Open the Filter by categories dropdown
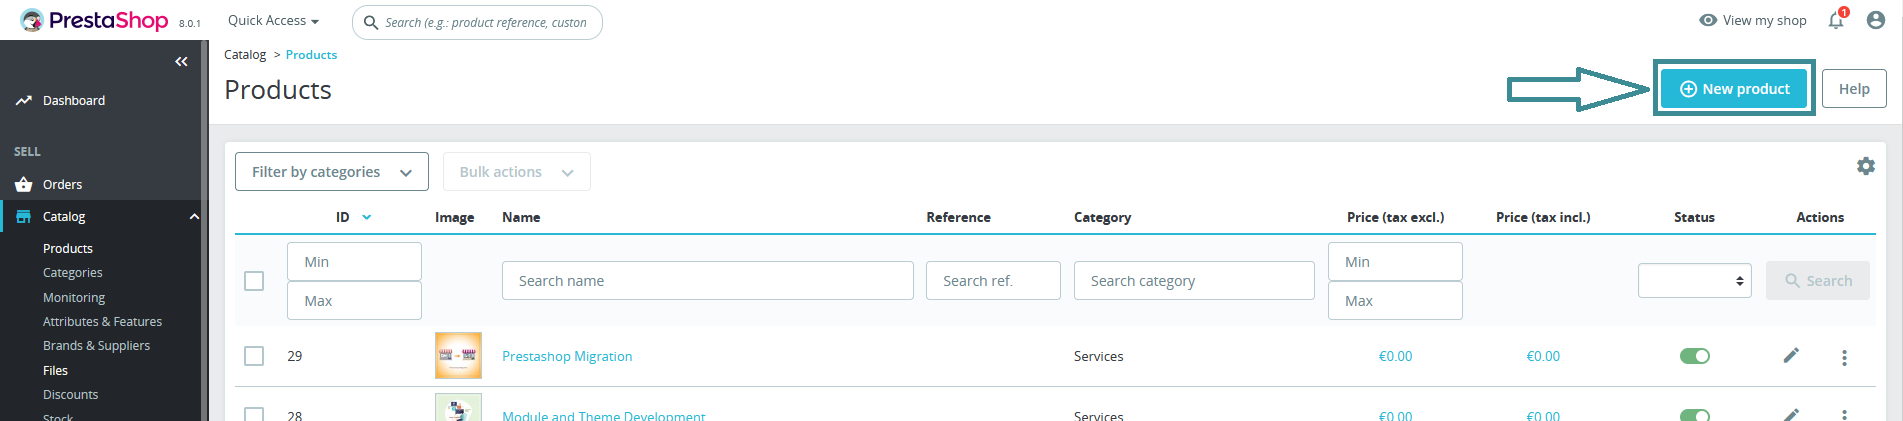The height and width of the screenshot is (421, 1903). [x=332, y=172]
